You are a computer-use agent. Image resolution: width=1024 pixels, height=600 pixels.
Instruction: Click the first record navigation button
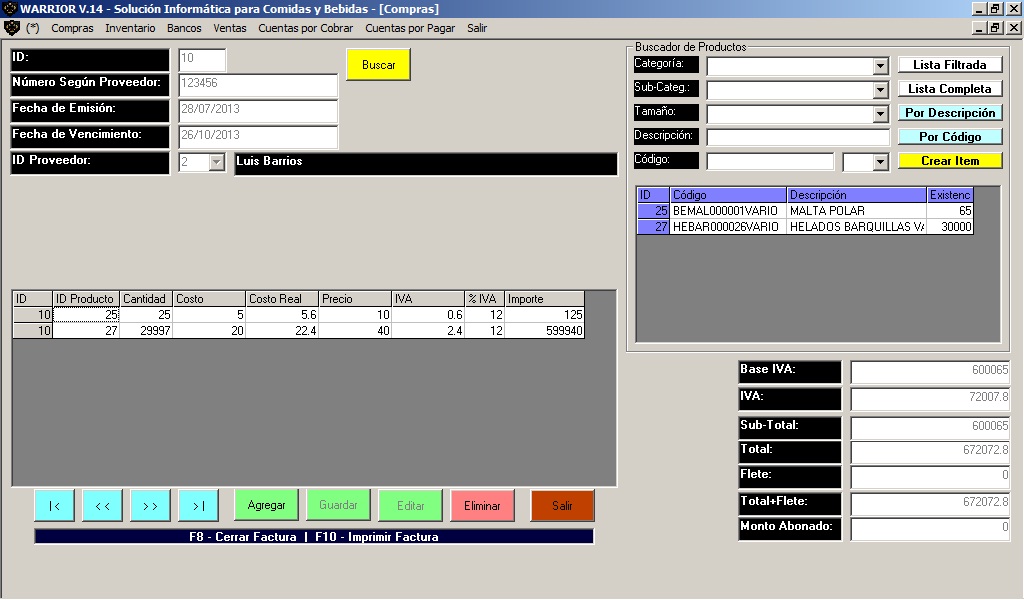[54, 506]
